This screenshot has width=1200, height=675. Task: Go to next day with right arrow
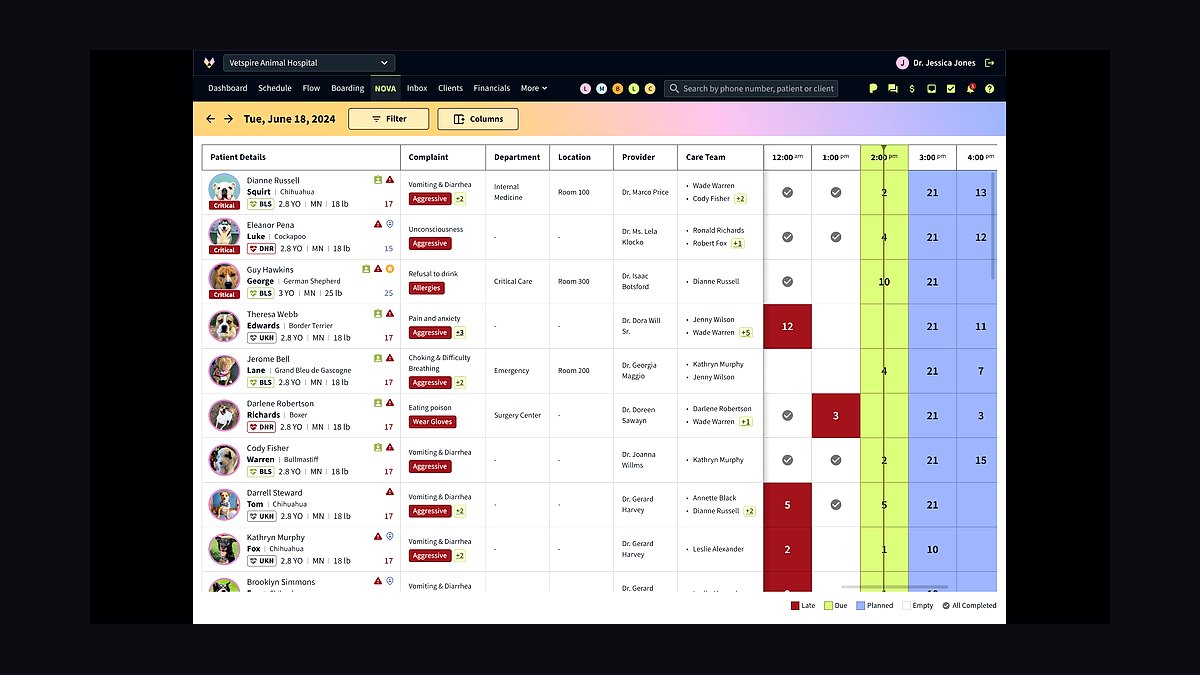coord(229,119)
